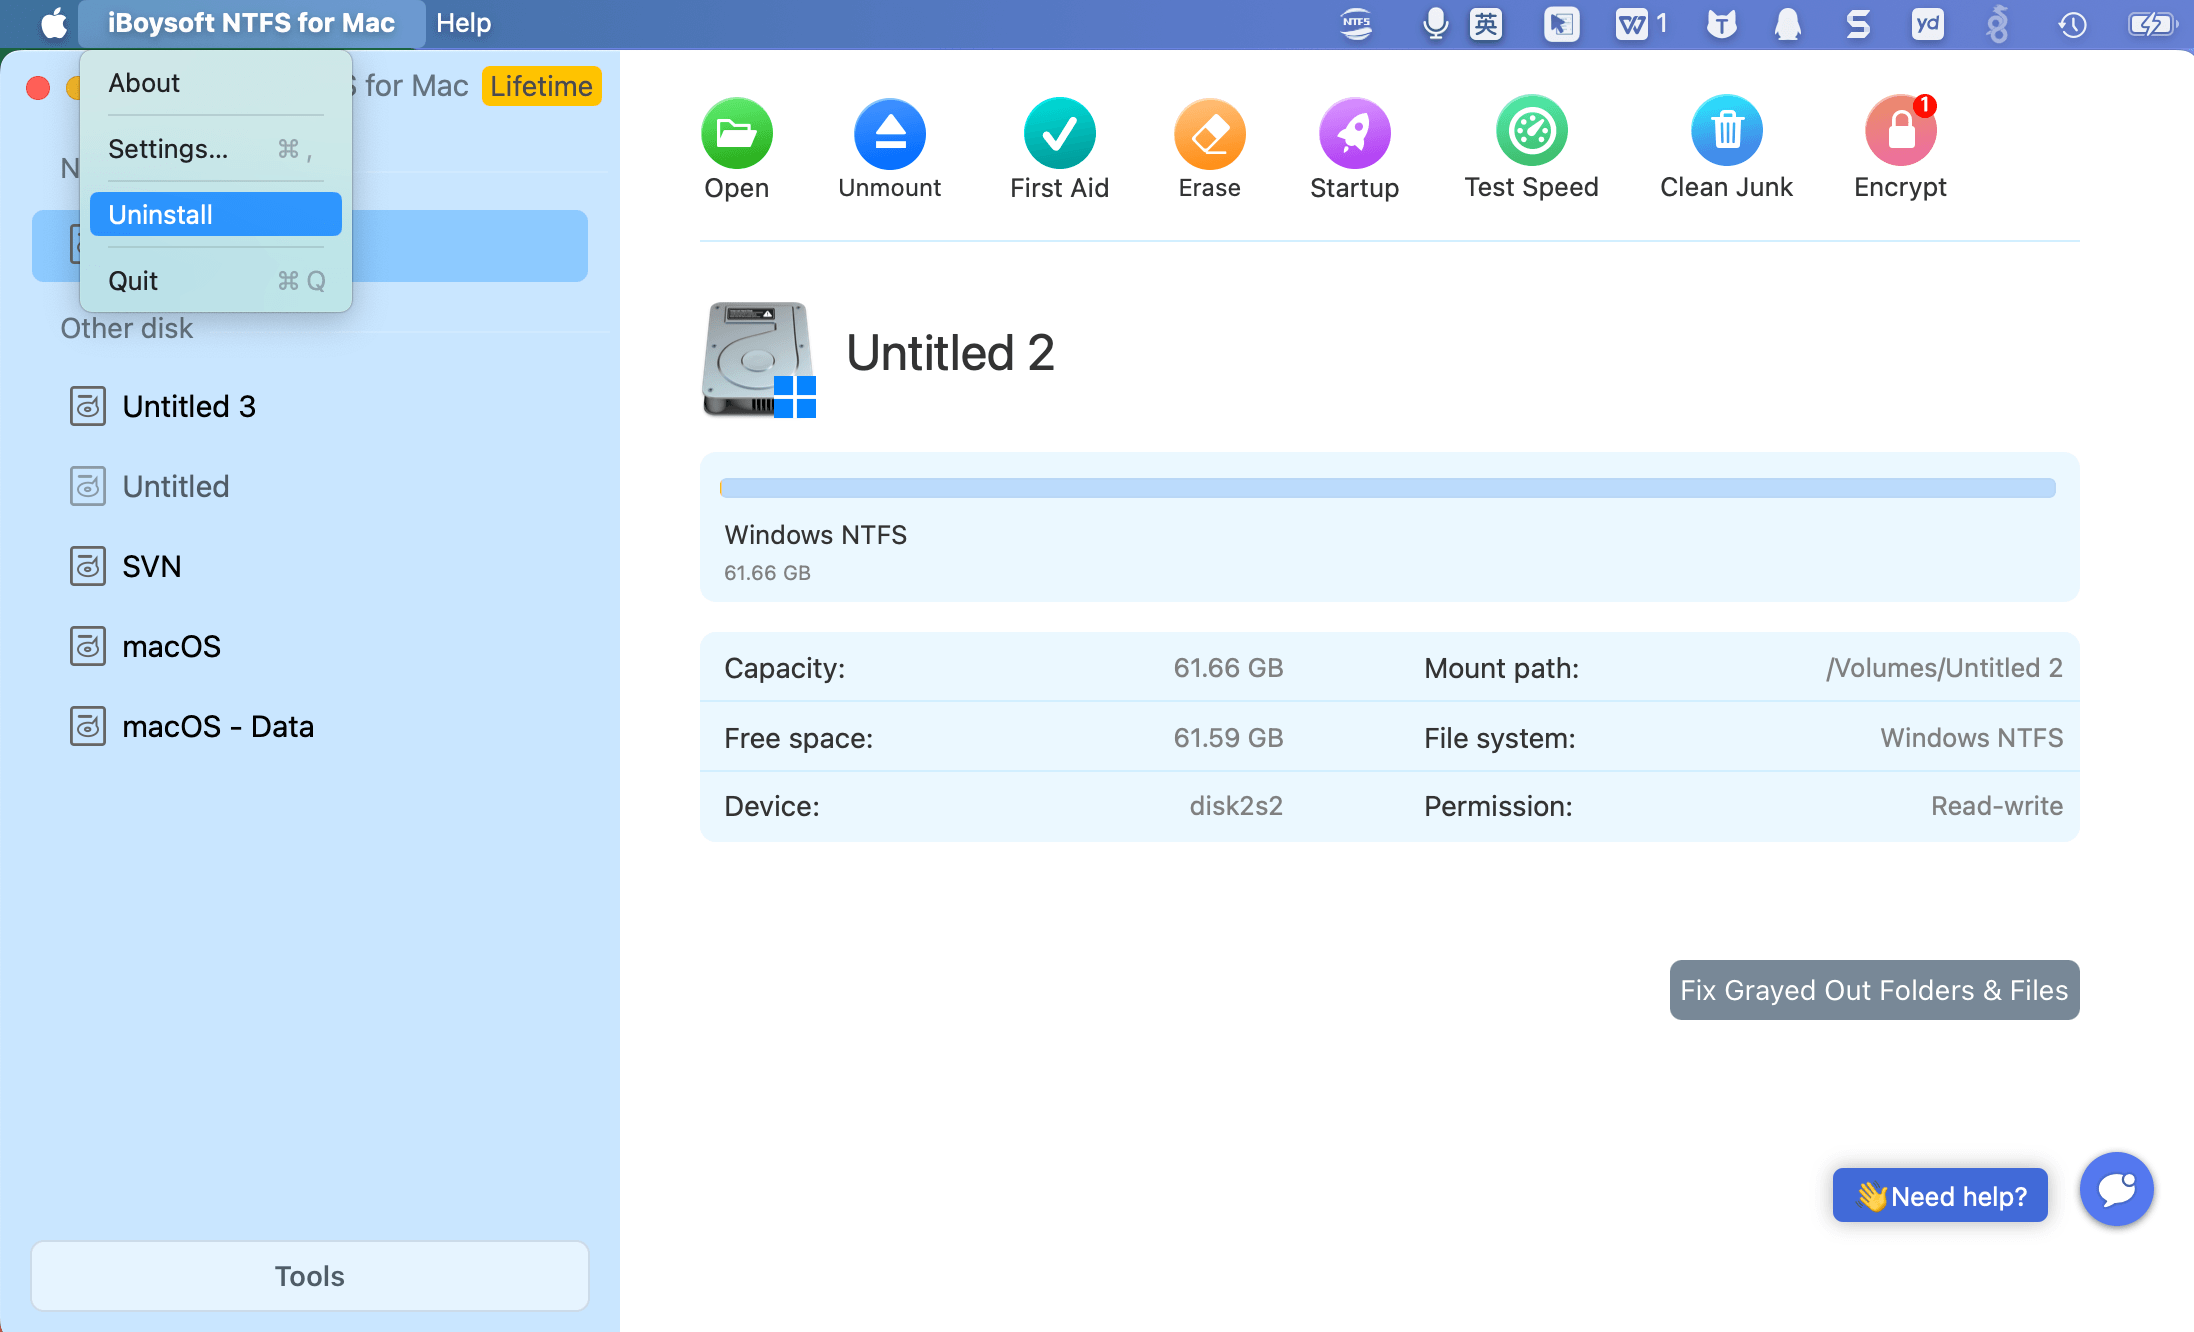This screenshot has width=2194, height=1332.
Task: Click the 英 input method icon
Action: 1486,23
